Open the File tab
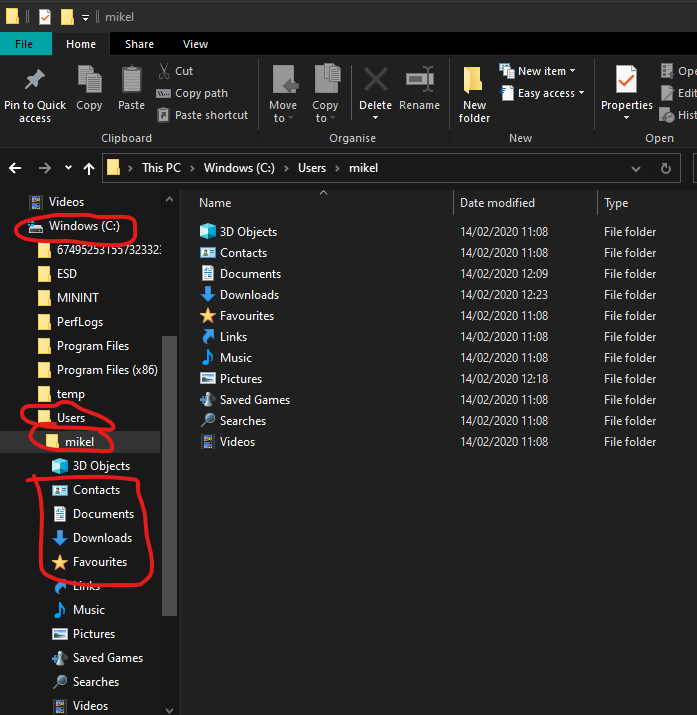 24,44
